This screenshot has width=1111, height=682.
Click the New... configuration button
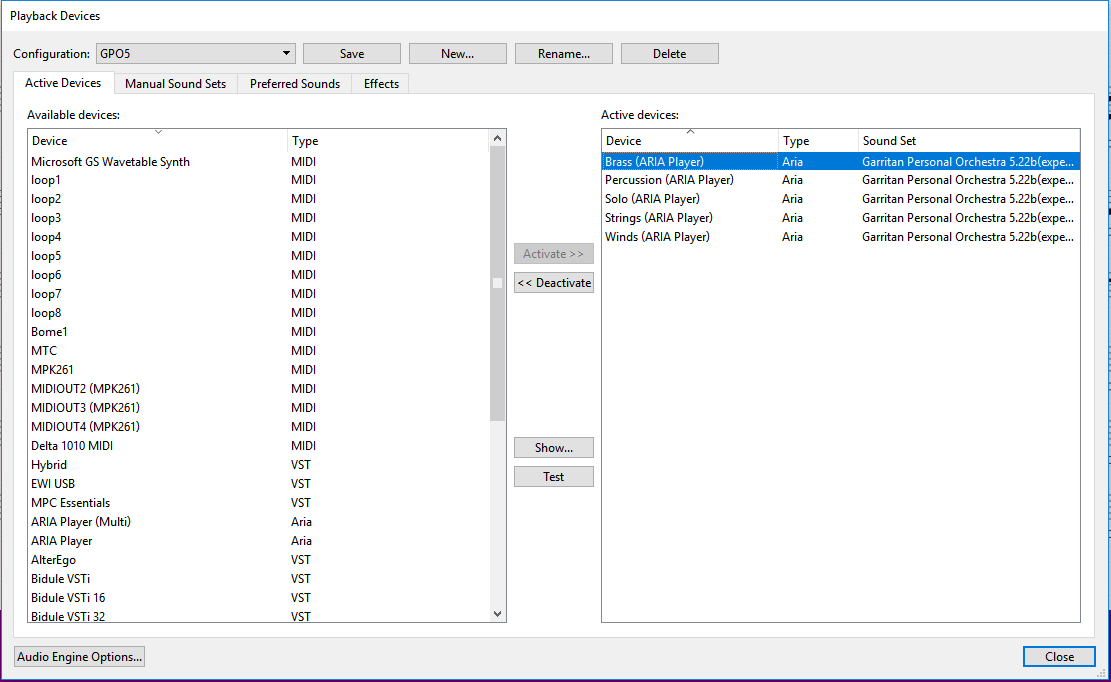click(457, 54)
